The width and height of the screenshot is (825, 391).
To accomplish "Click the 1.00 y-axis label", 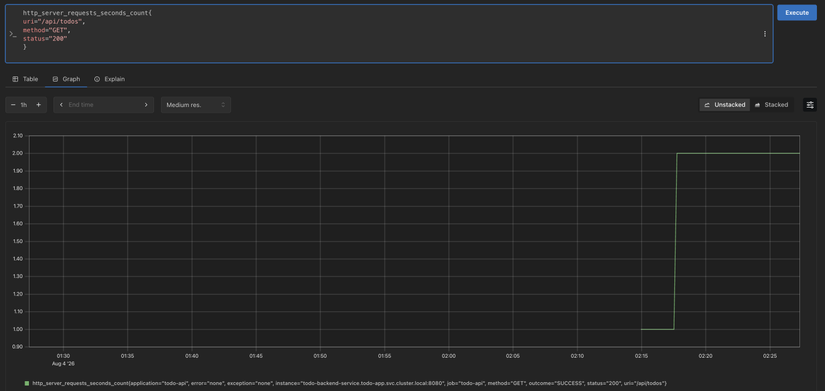I will pos(17,329).
